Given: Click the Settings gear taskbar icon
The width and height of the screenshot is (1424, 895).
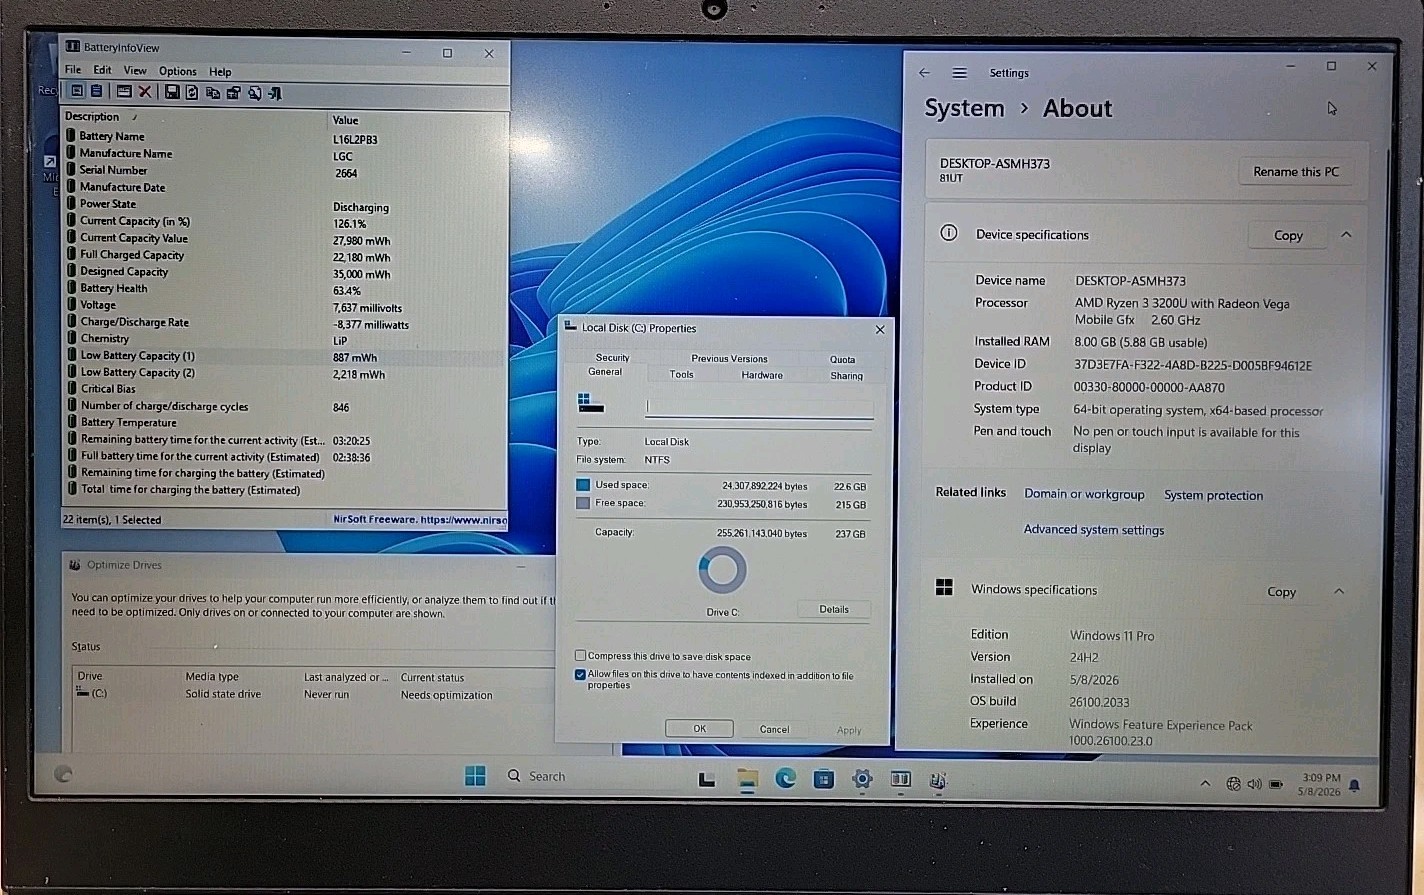Looking at the screenshot, I should [x=862, y=779].
